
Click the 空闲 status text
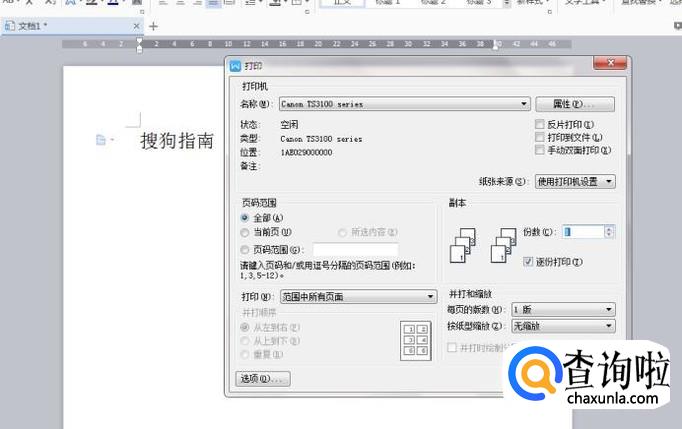289,125
